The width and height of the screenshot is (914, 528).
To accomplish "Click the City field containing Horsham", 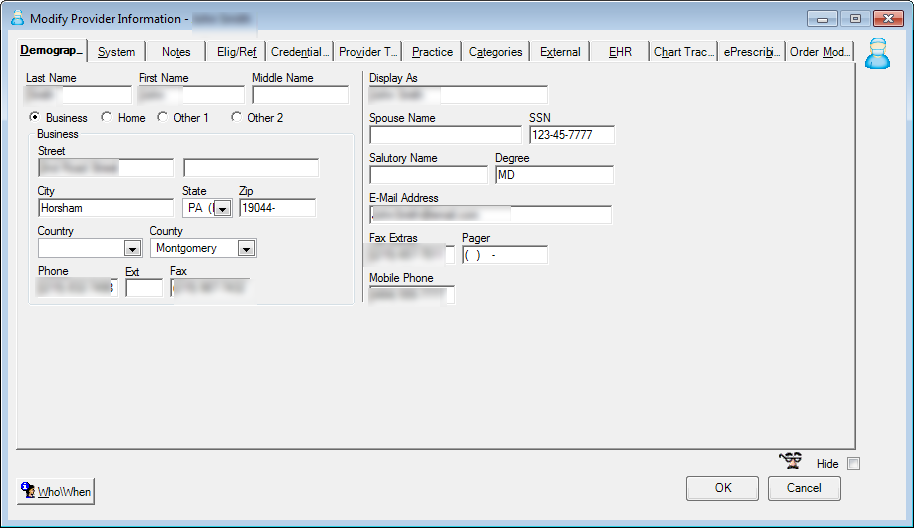I will 106,208.
